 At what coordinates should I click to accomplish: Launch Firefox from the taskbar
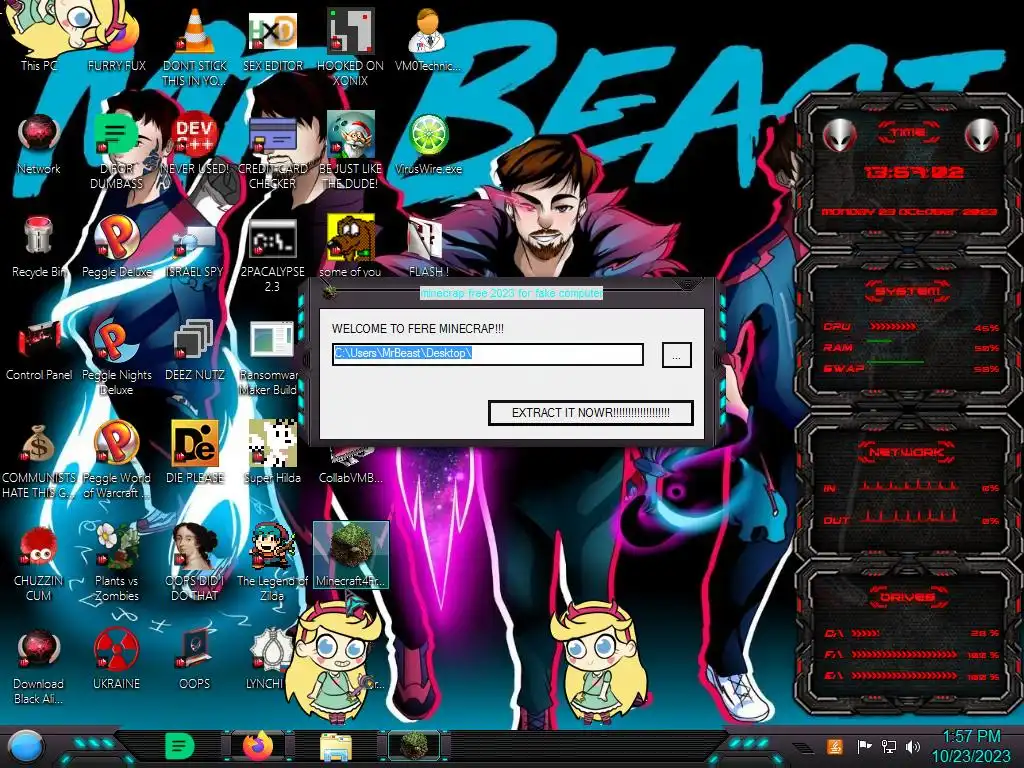click(258, 746)
